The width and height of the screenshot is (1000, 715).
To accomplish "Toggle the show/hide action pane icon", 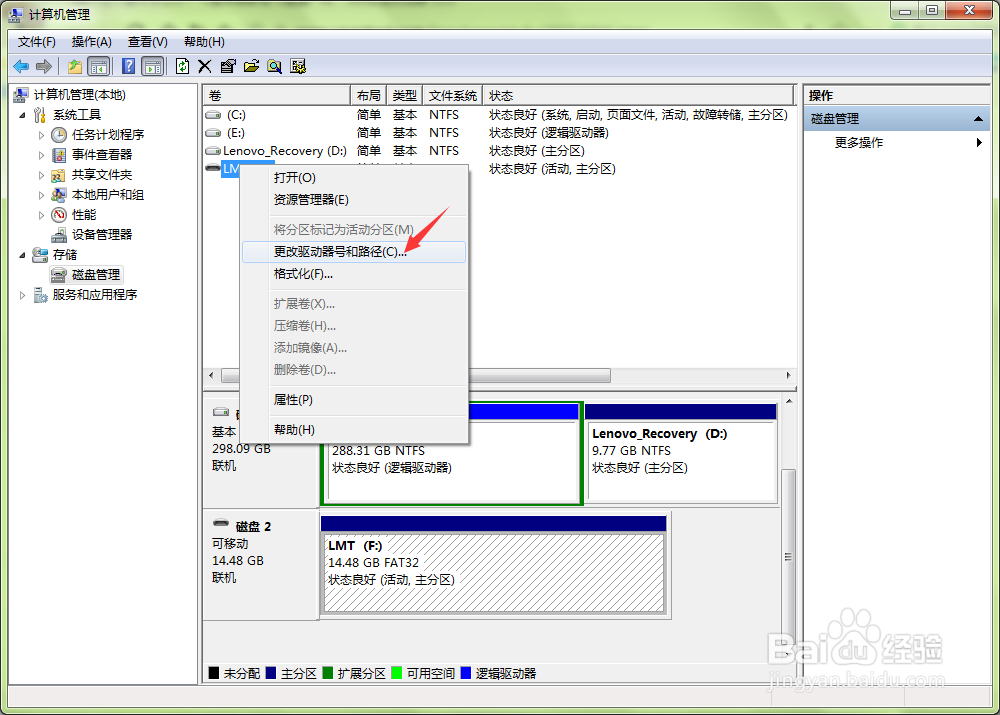I will click(x=153, y=66).
